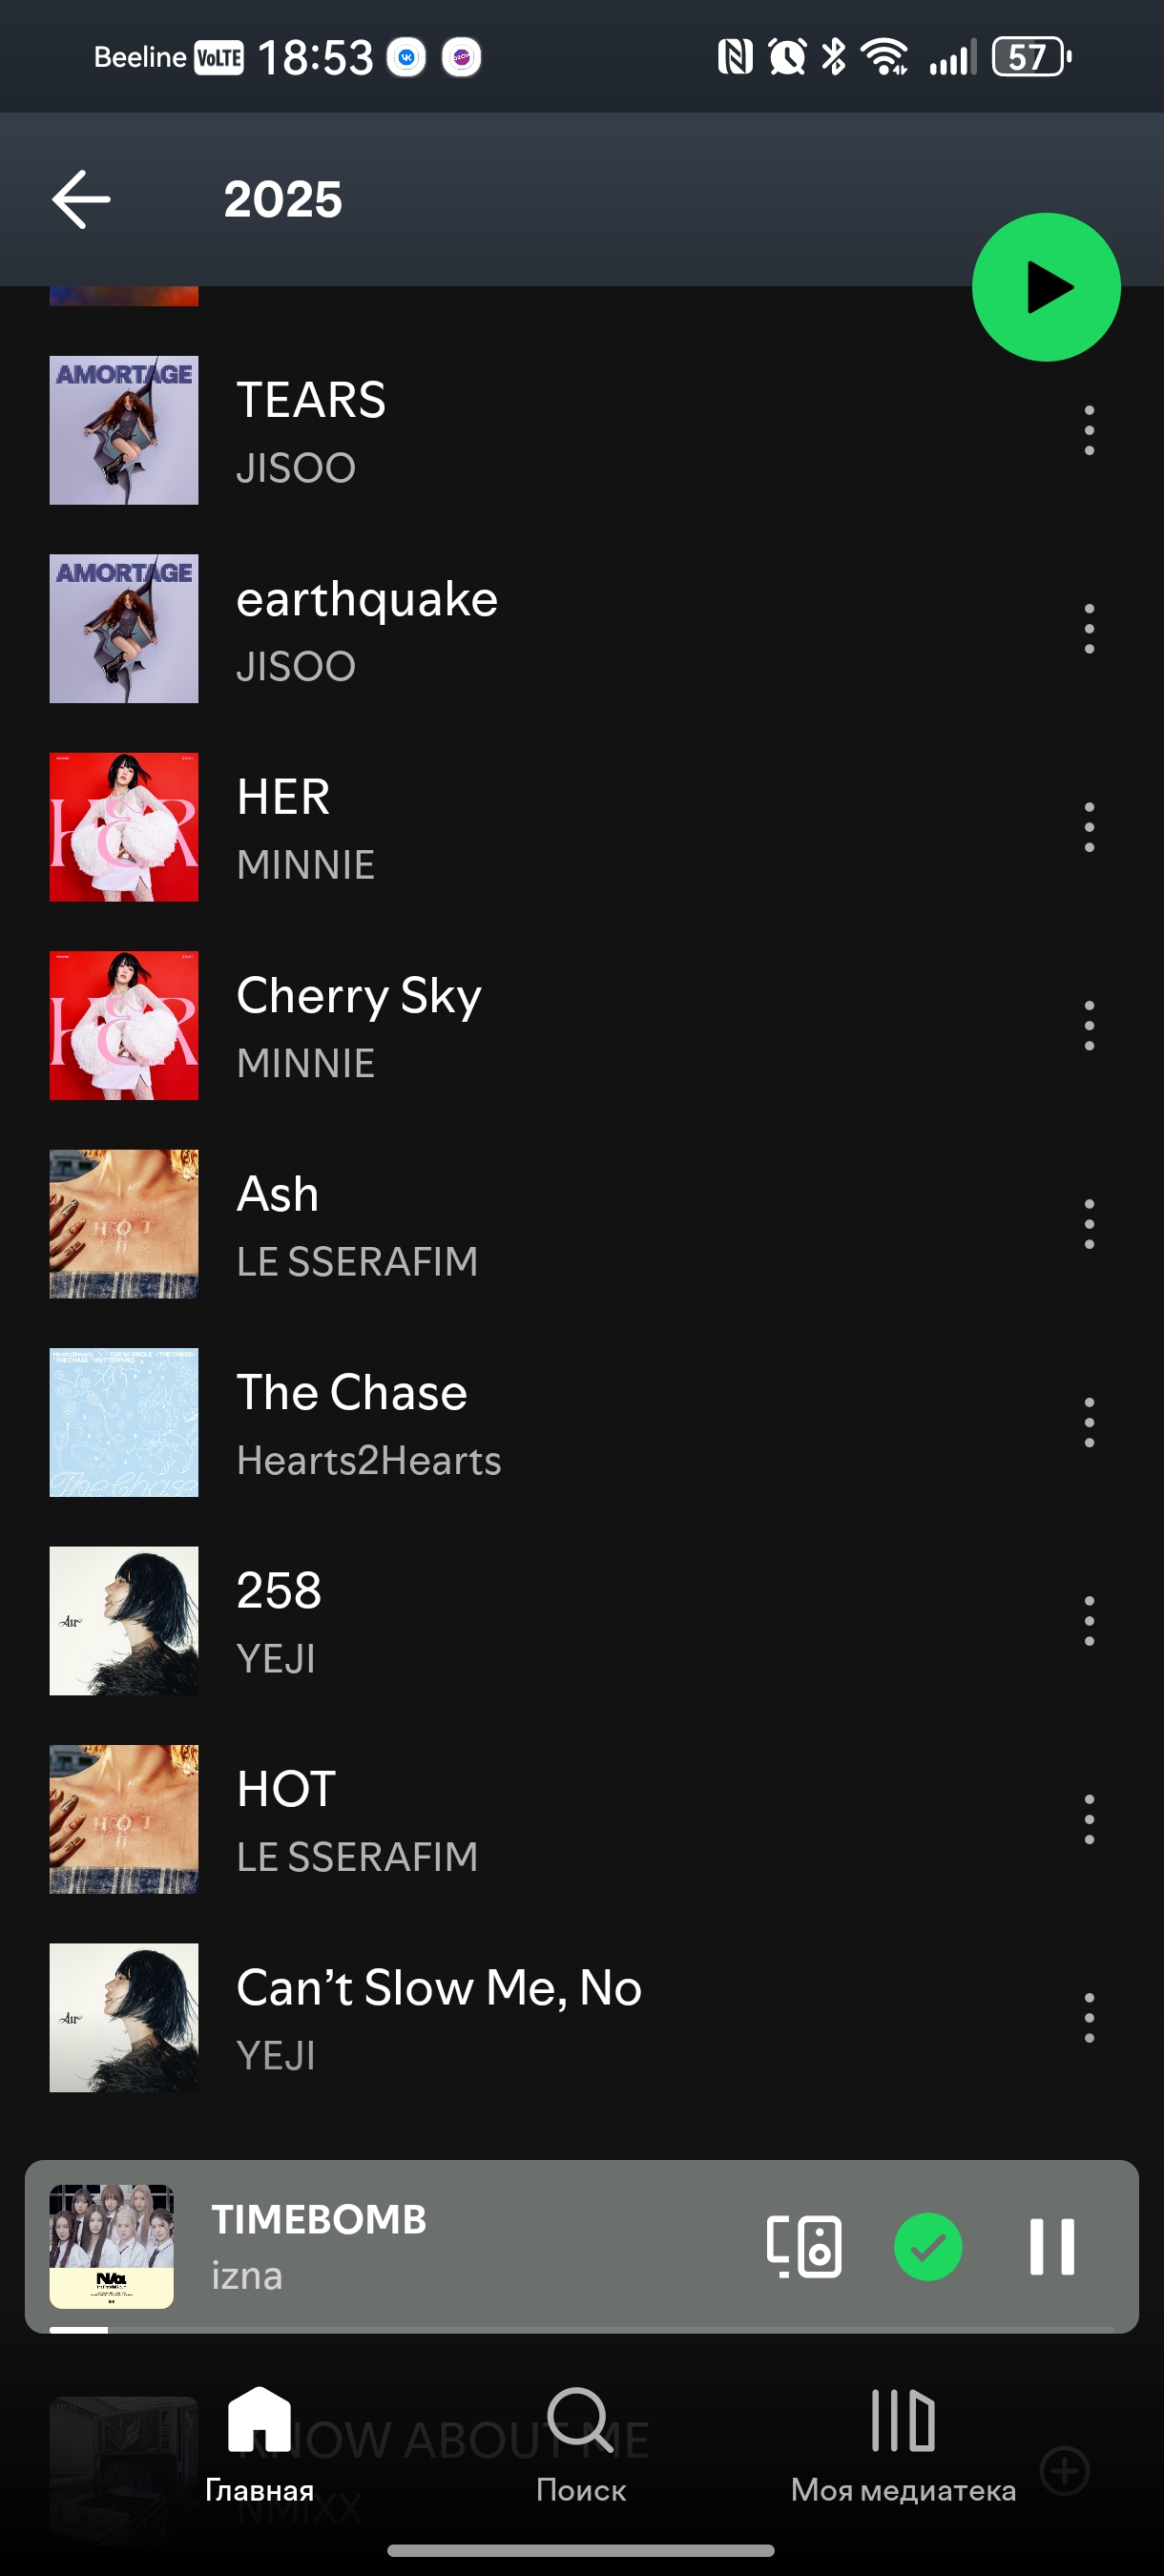
Task: Toggle the green saved checkmark for TIMEBOMB
Action: coord(928,2246)
